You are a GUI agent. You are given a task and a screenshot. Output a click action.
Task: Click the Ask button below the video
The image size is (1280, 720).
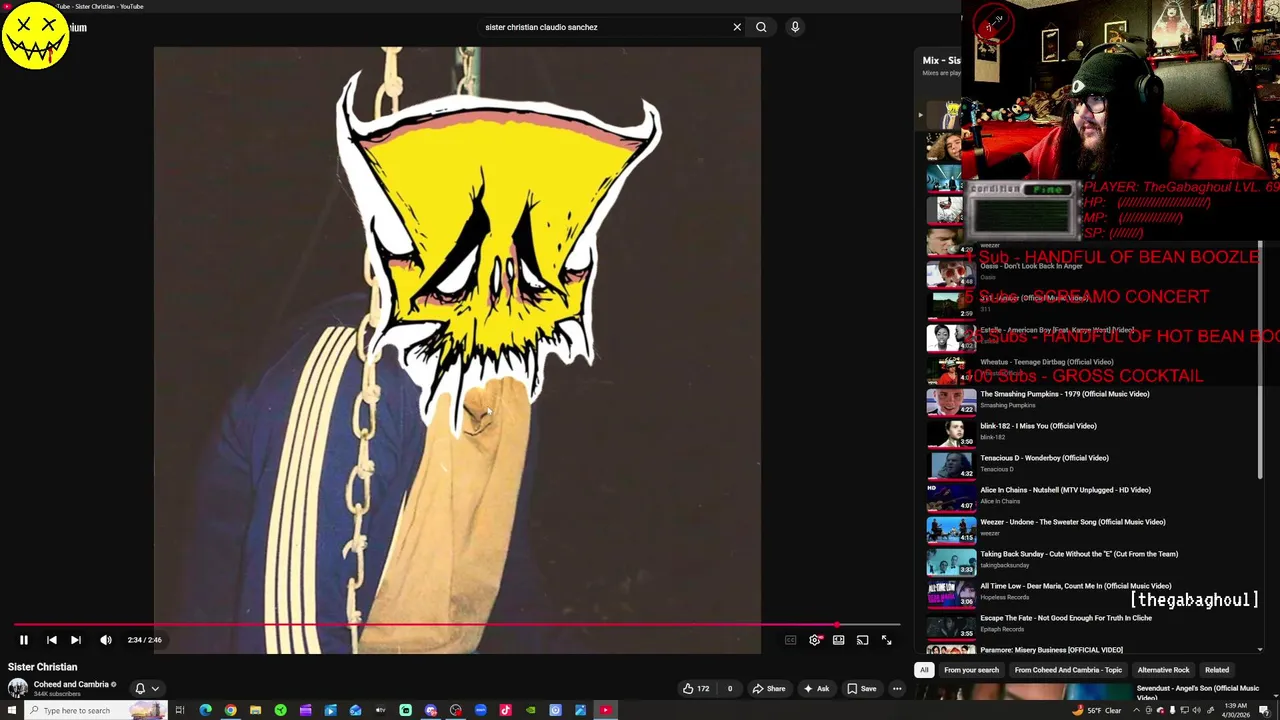coord(816,688)
